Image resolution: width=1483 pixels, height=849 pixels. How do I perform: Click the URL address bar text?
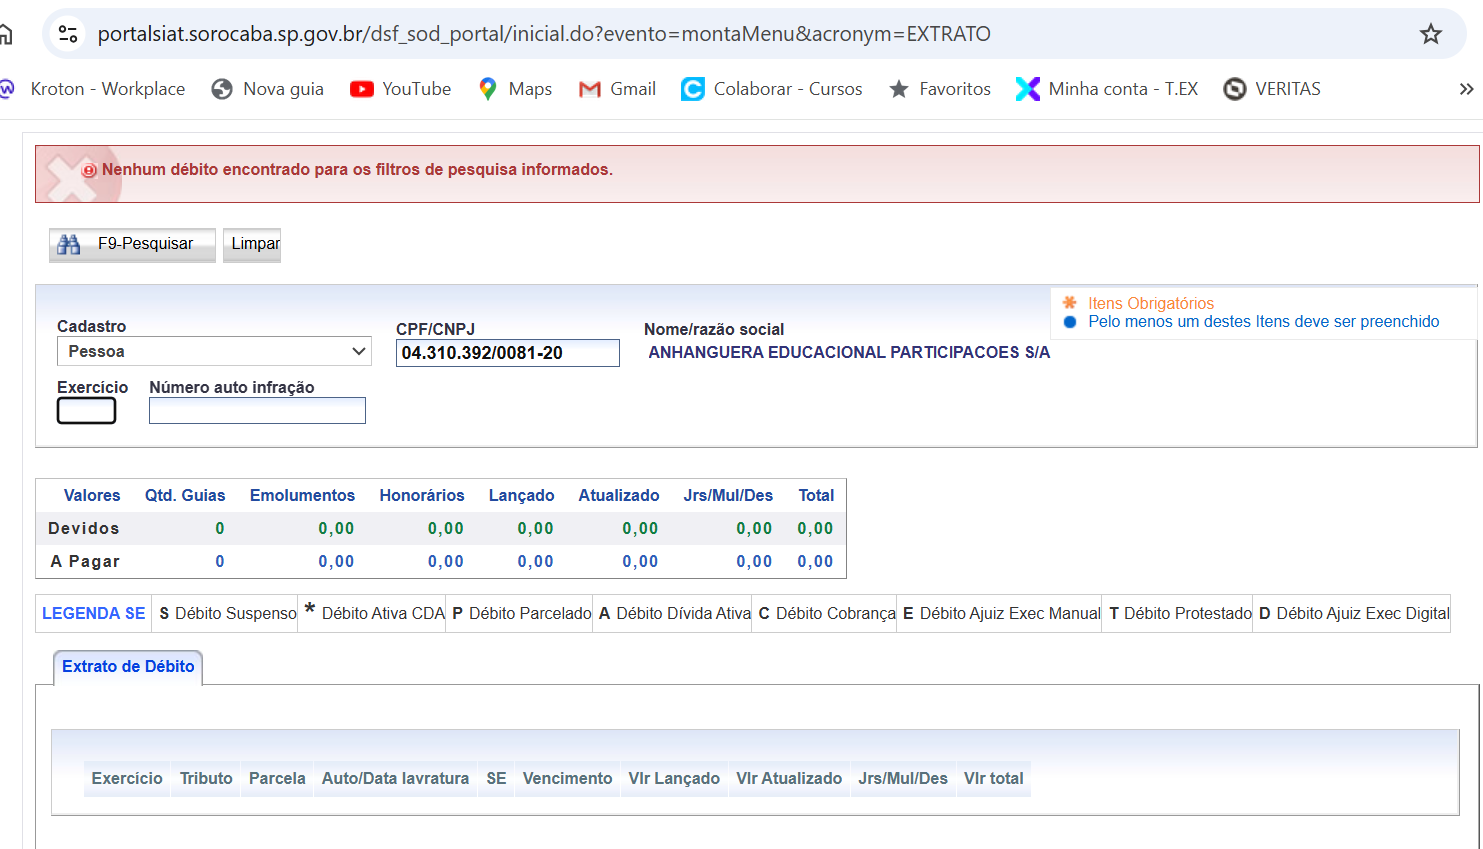click(x=544, y=34)
